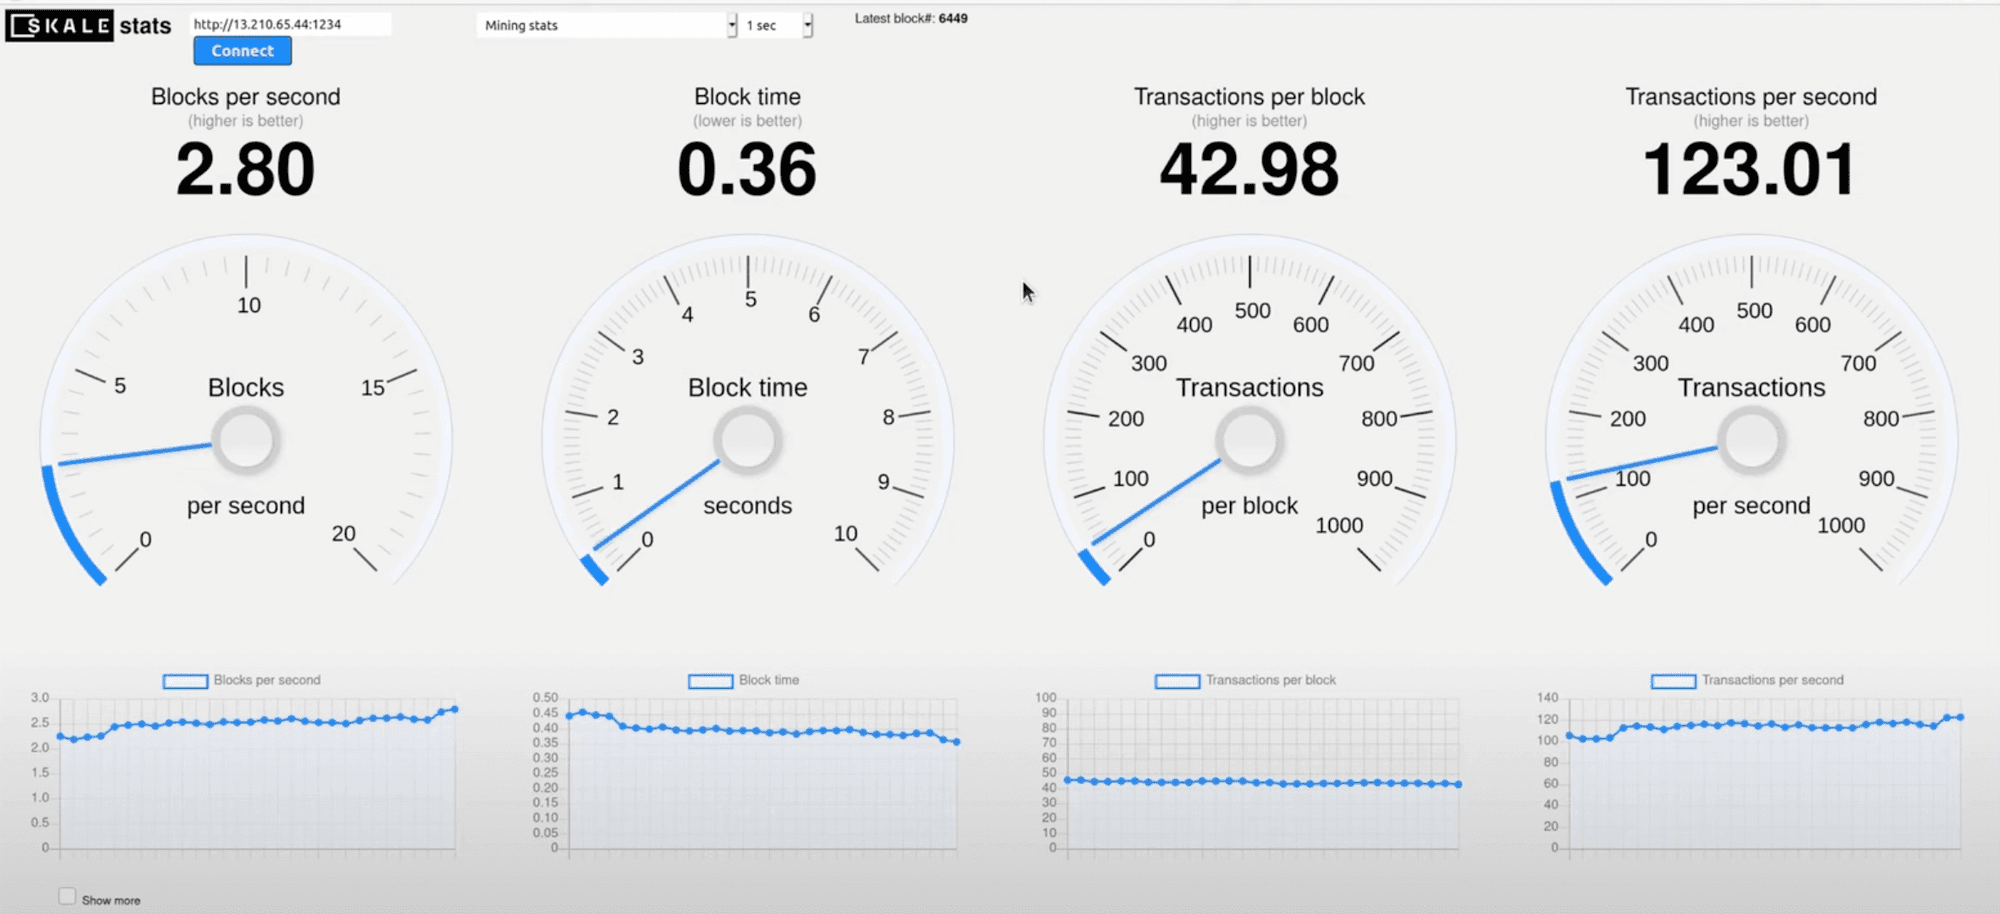The image size is (2000, 914).
Task: Click the server URL input field
Action: (290, 24)
